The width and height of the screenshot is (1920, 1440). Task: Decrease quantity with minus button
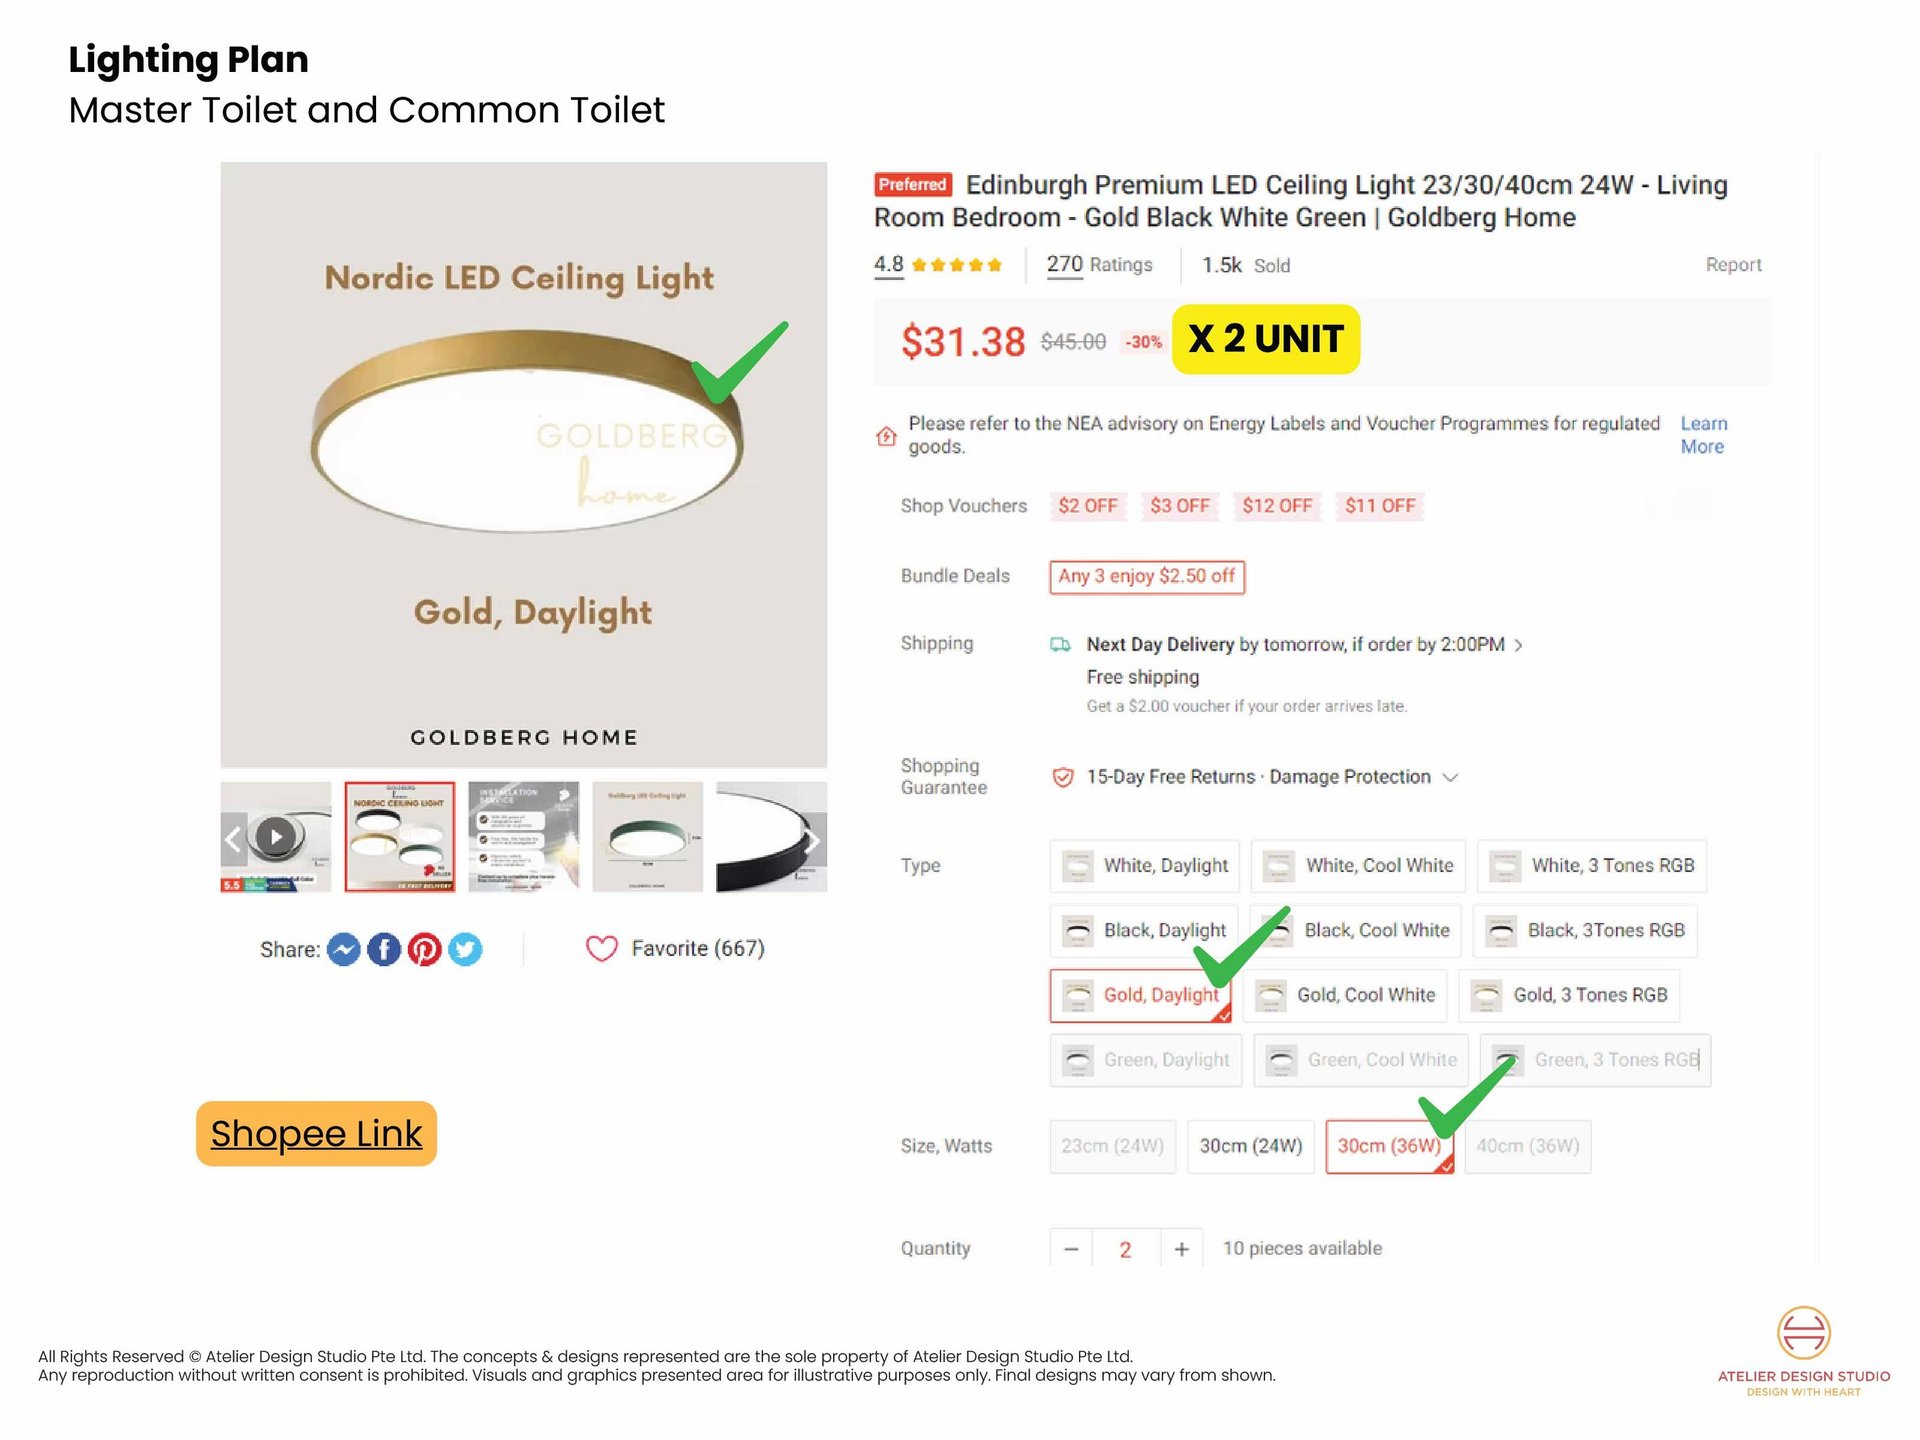[1071, 1249]
